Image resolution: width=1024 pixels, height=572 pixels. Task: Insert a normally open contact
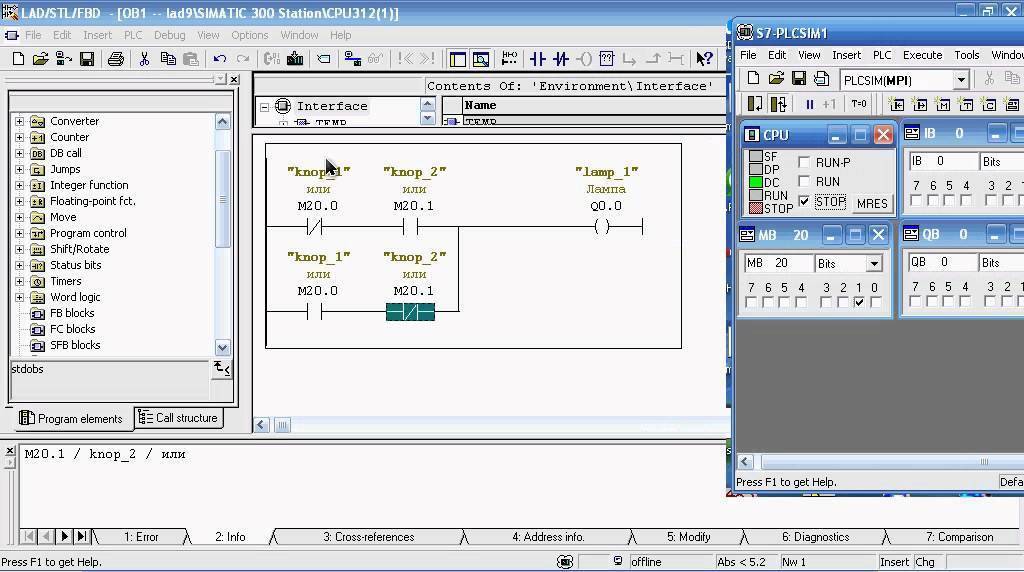pyautogui.click(x=537, y=59)
